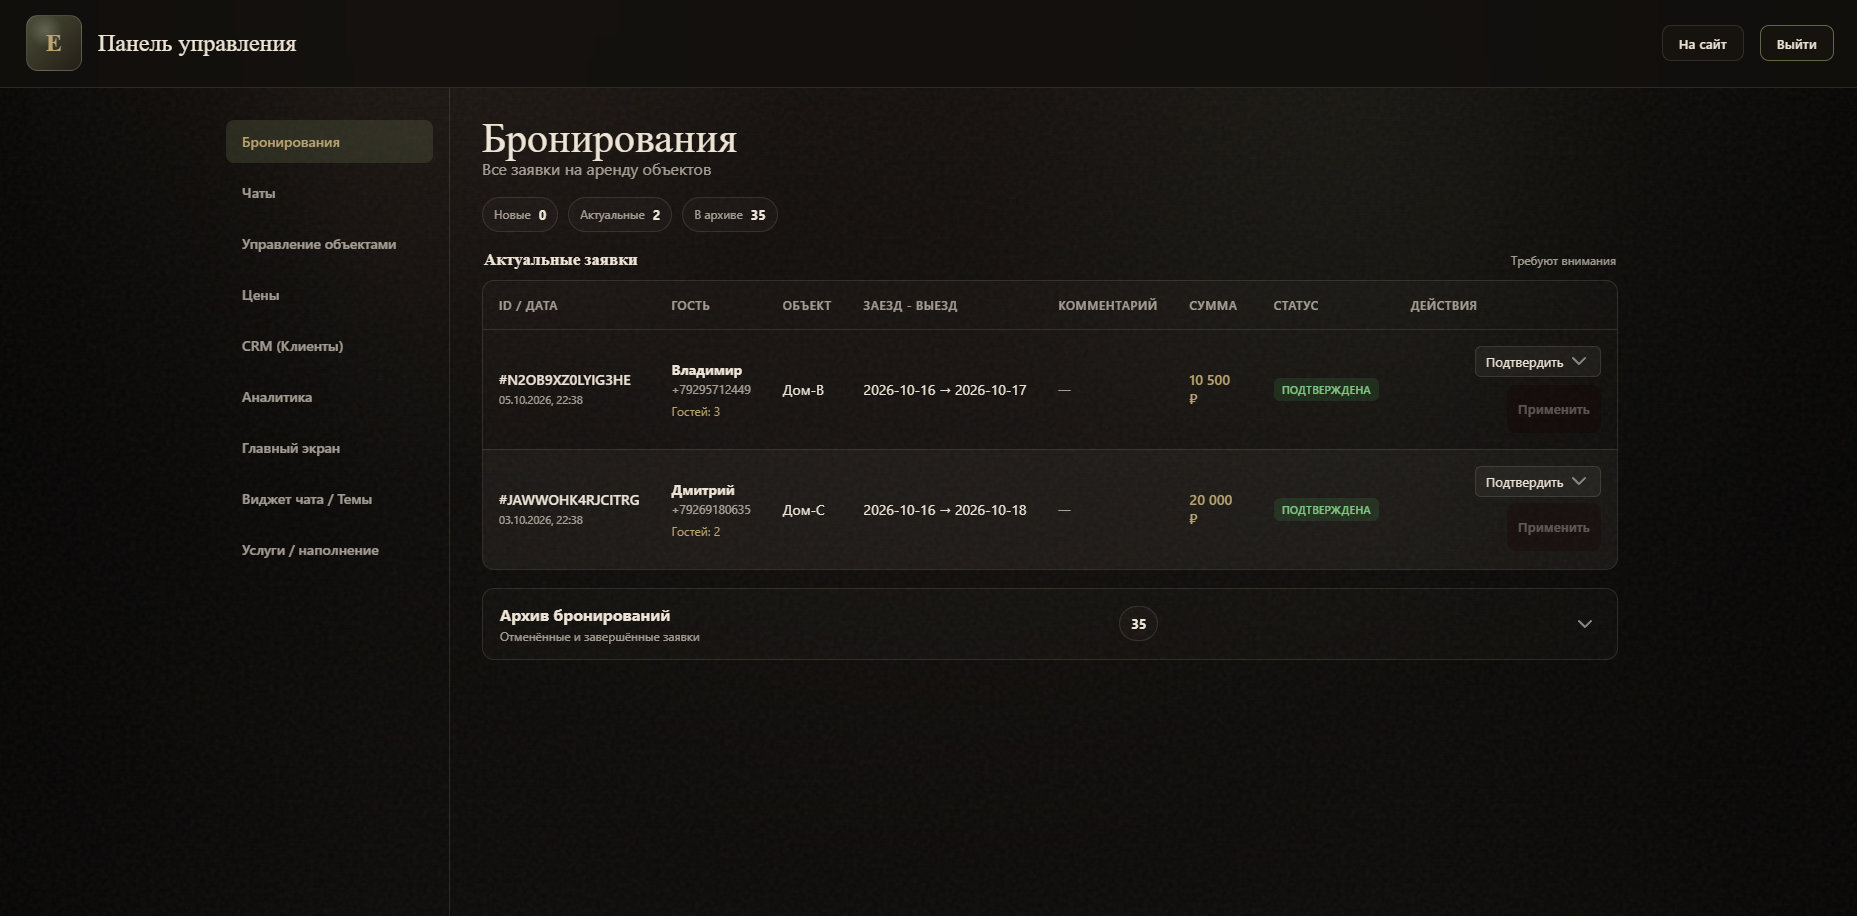The height and width of the screenshot is (916, 1857).
Task: Show В архиве 35 bookings
Action: click(730, 215)
